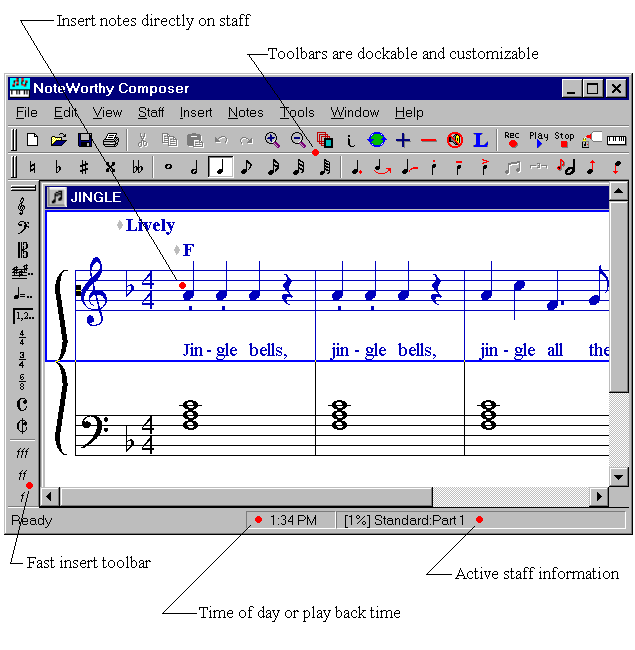Click the vertical scrollbar up arrow

pyautogui.click(x=618, y=191)
